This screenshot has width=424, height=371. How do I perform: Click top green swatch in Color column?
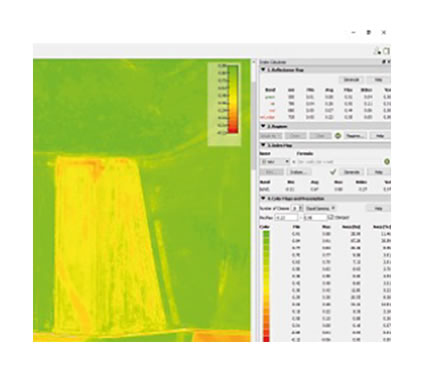[266, 234]
